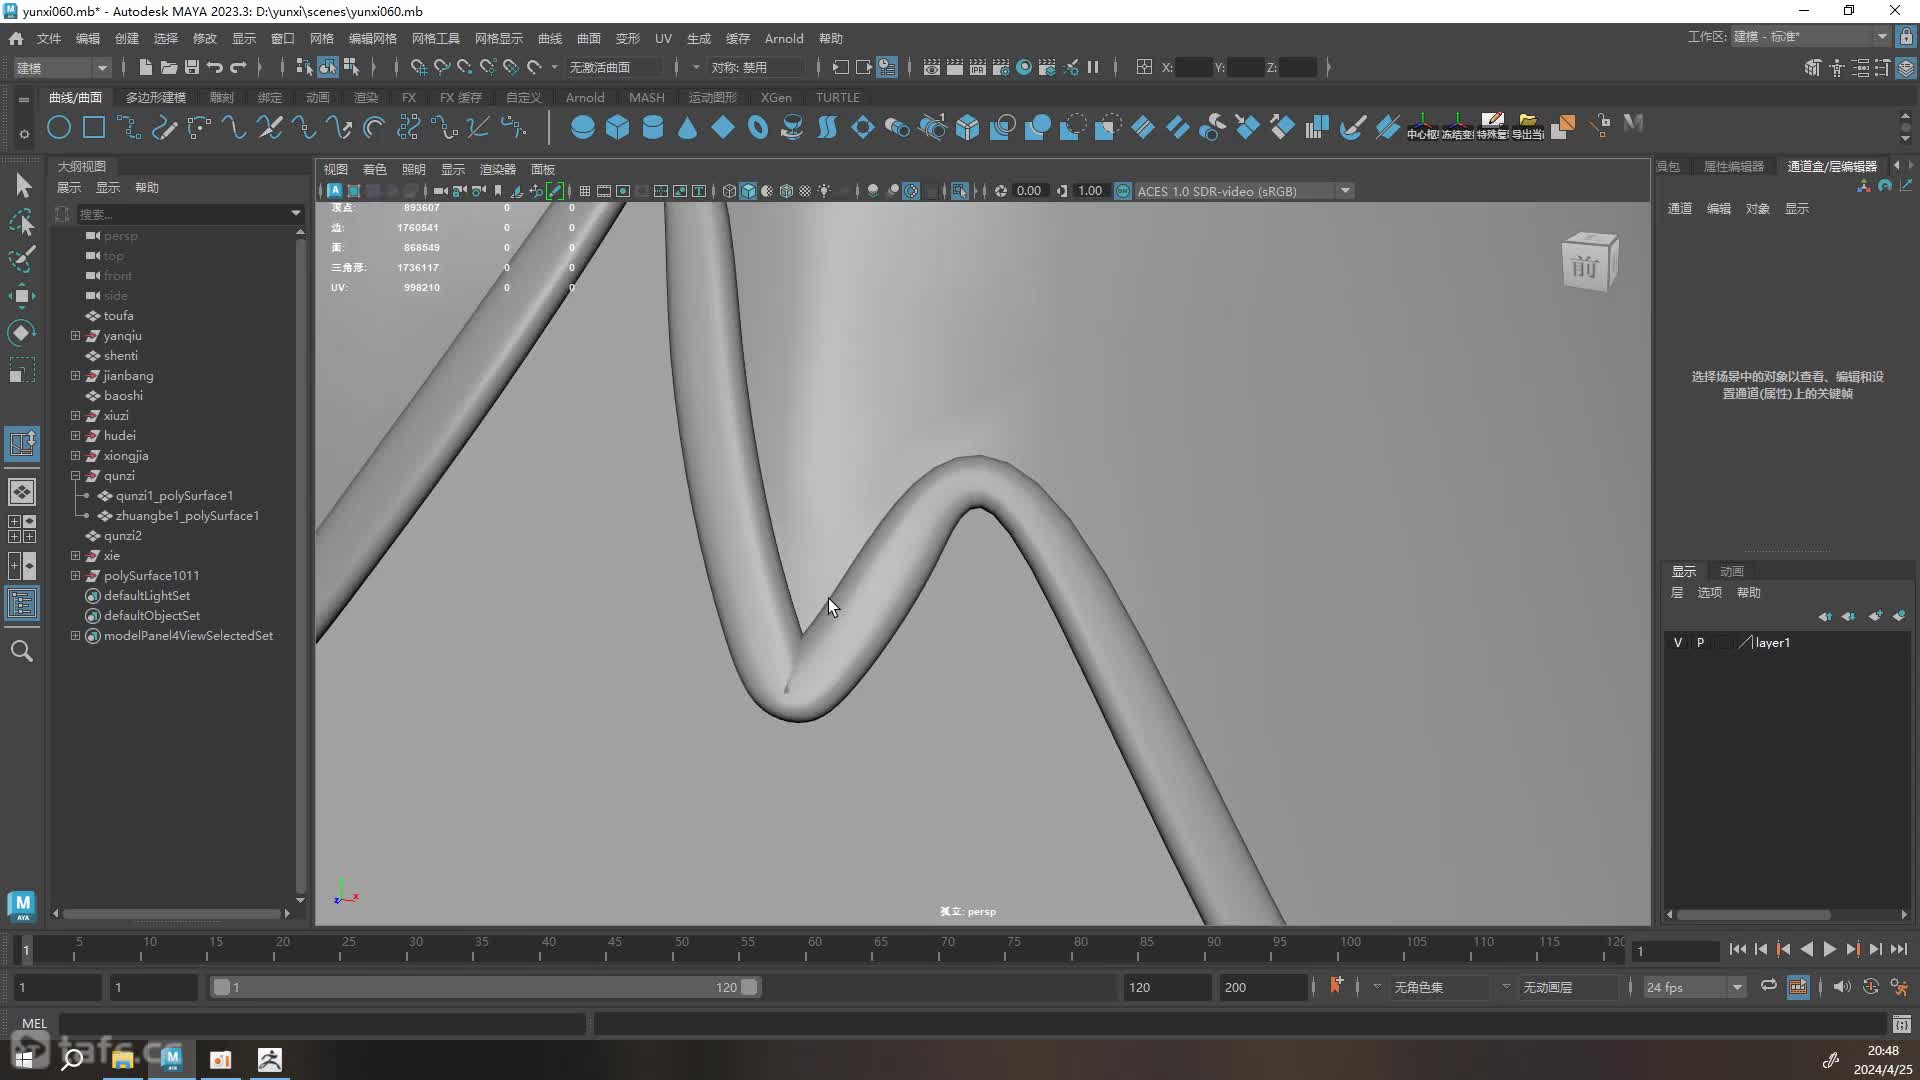The height and width of the screenshot is (1080, 1920).
Task: Click the outliner horizontal scrollbar
Action: tap(172, 913)
